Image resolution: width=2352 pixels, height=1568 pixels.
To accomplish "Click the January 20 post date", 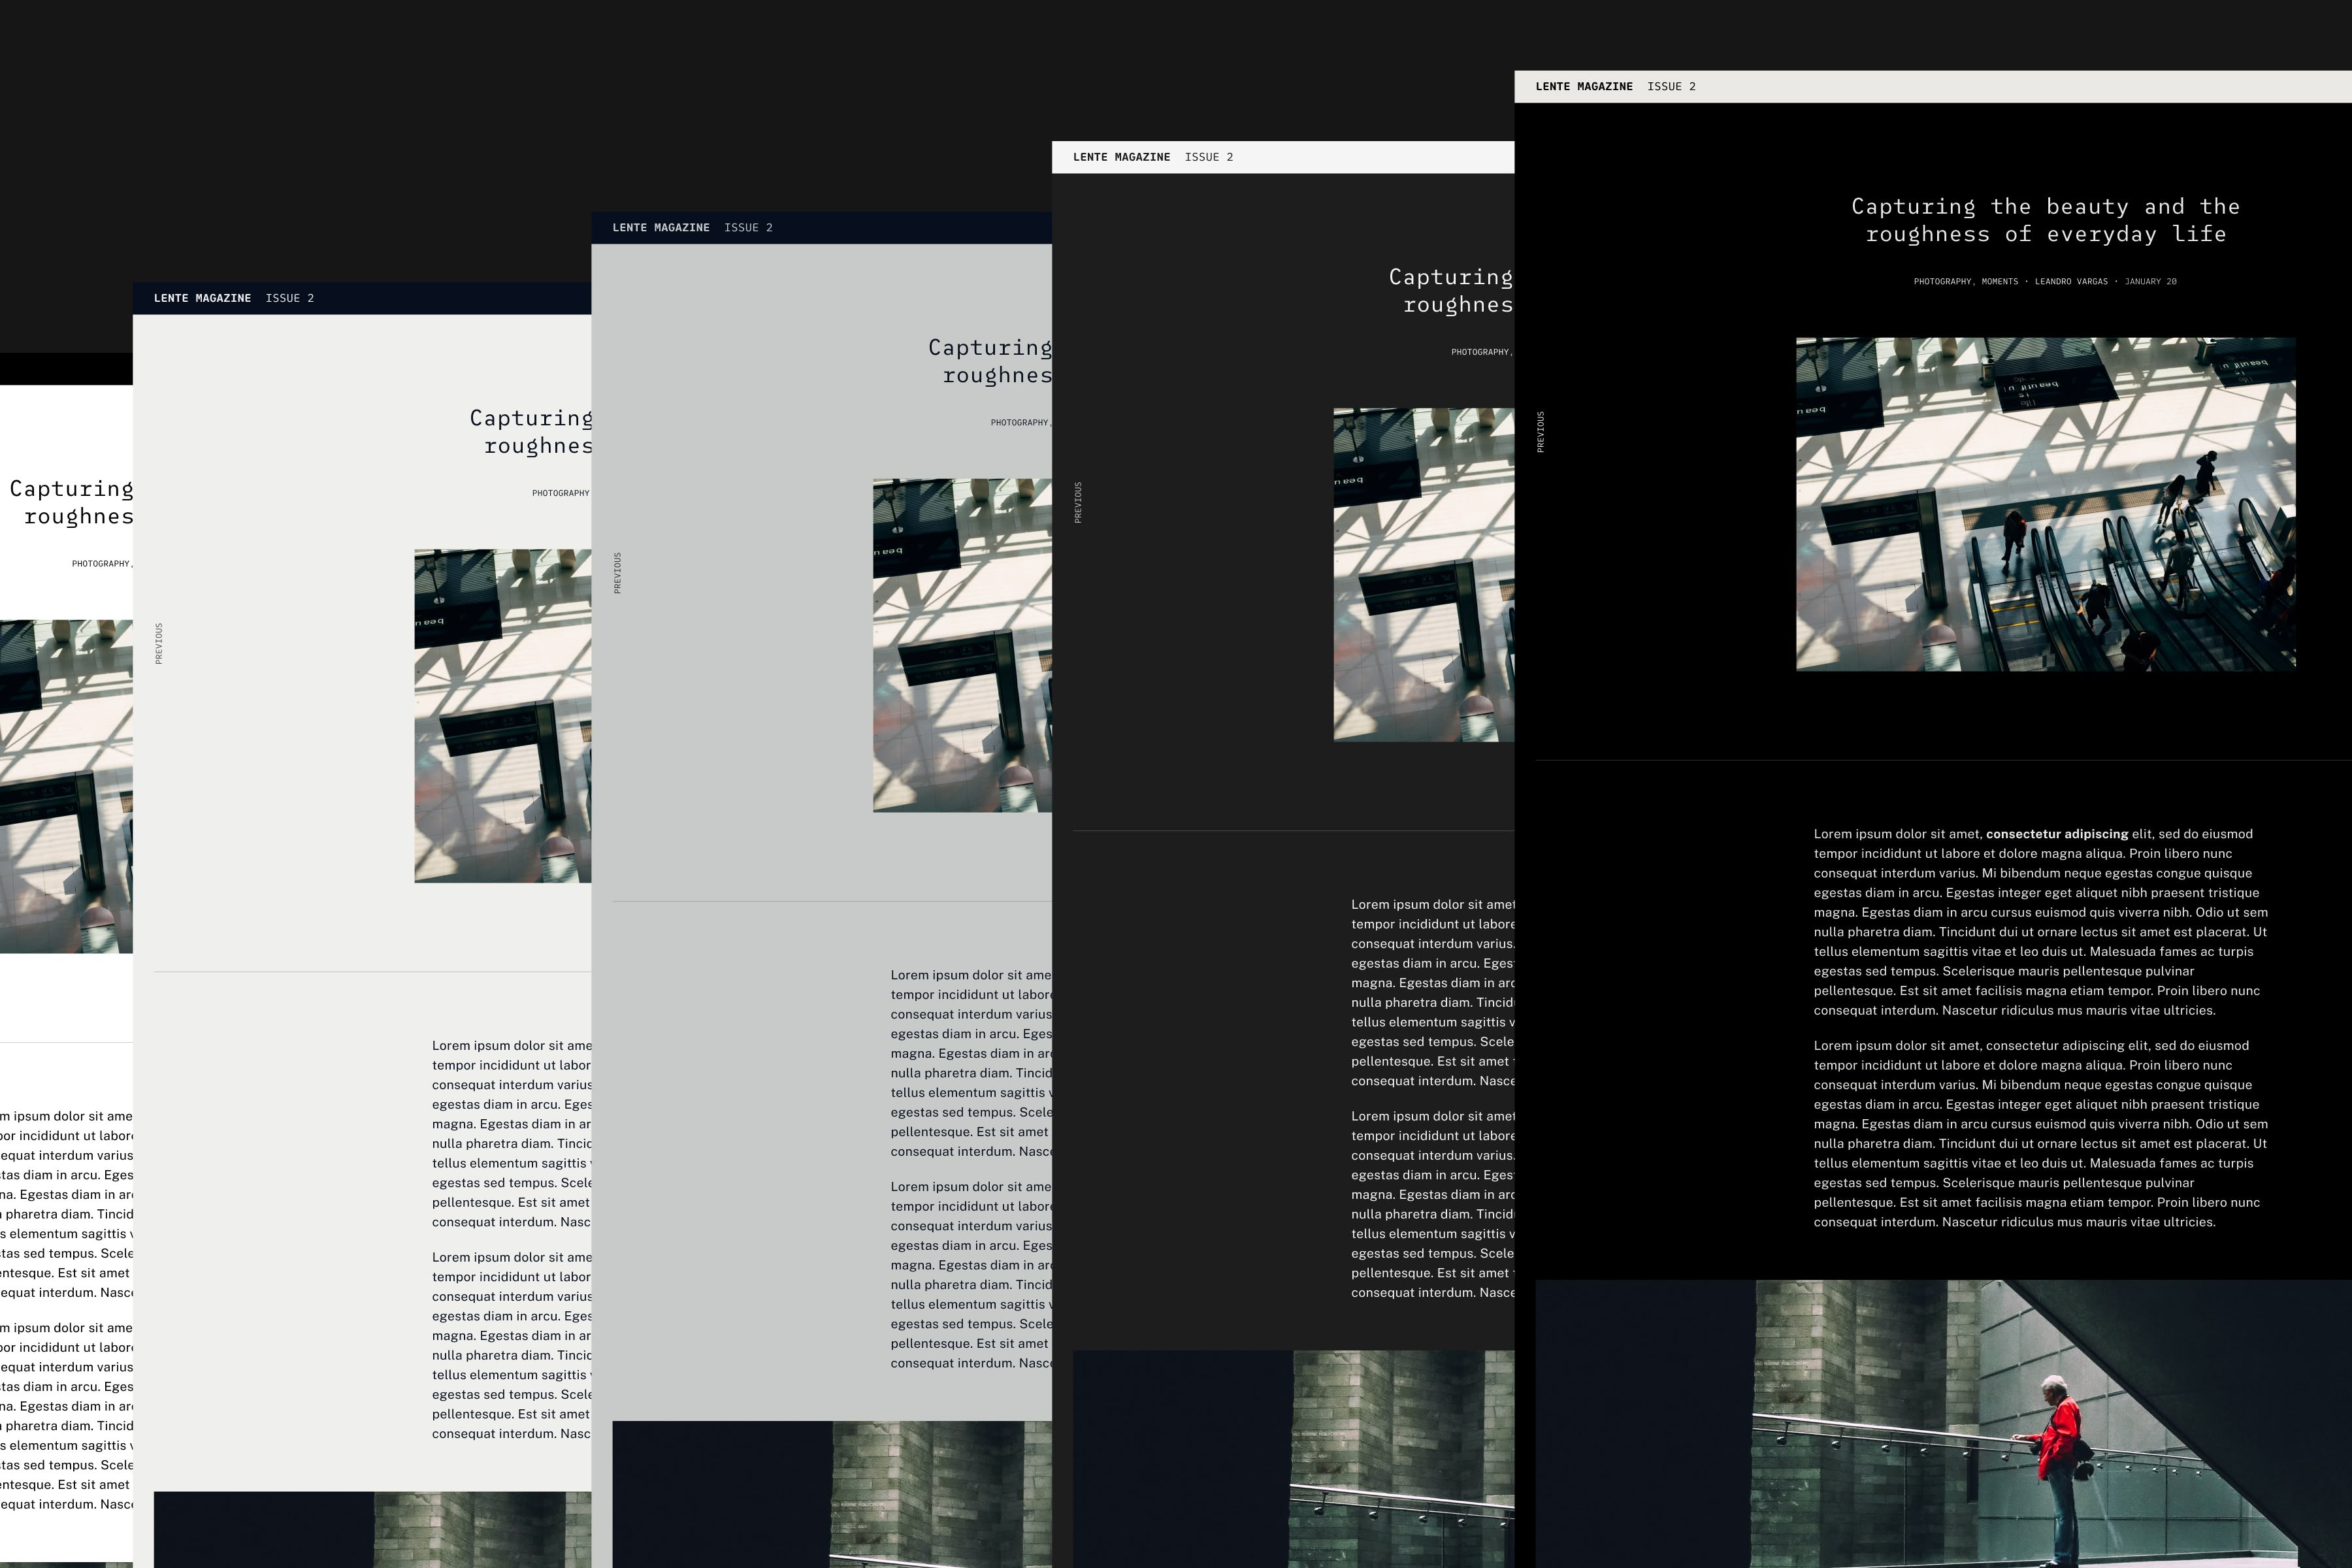I will (2150, 282).
